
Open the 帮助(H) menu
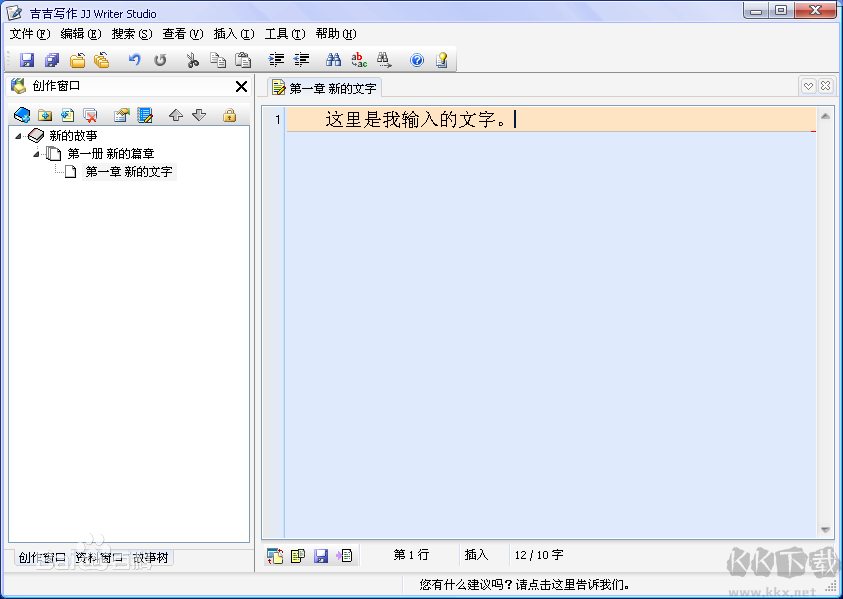tap(336, 34)
